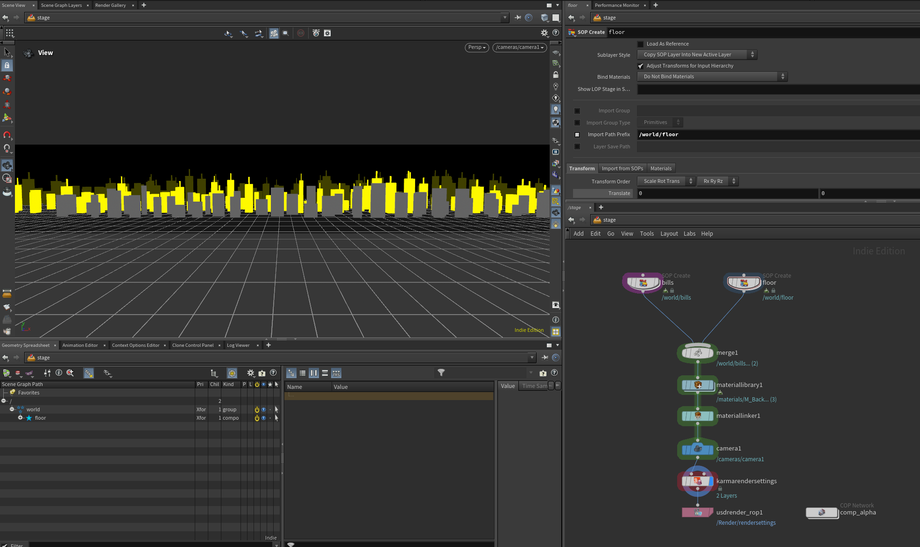The width and height of the screenshot is (920, 547).
Task: Click the materiallibrary1 node icon
Action: [x=698, y=385]
